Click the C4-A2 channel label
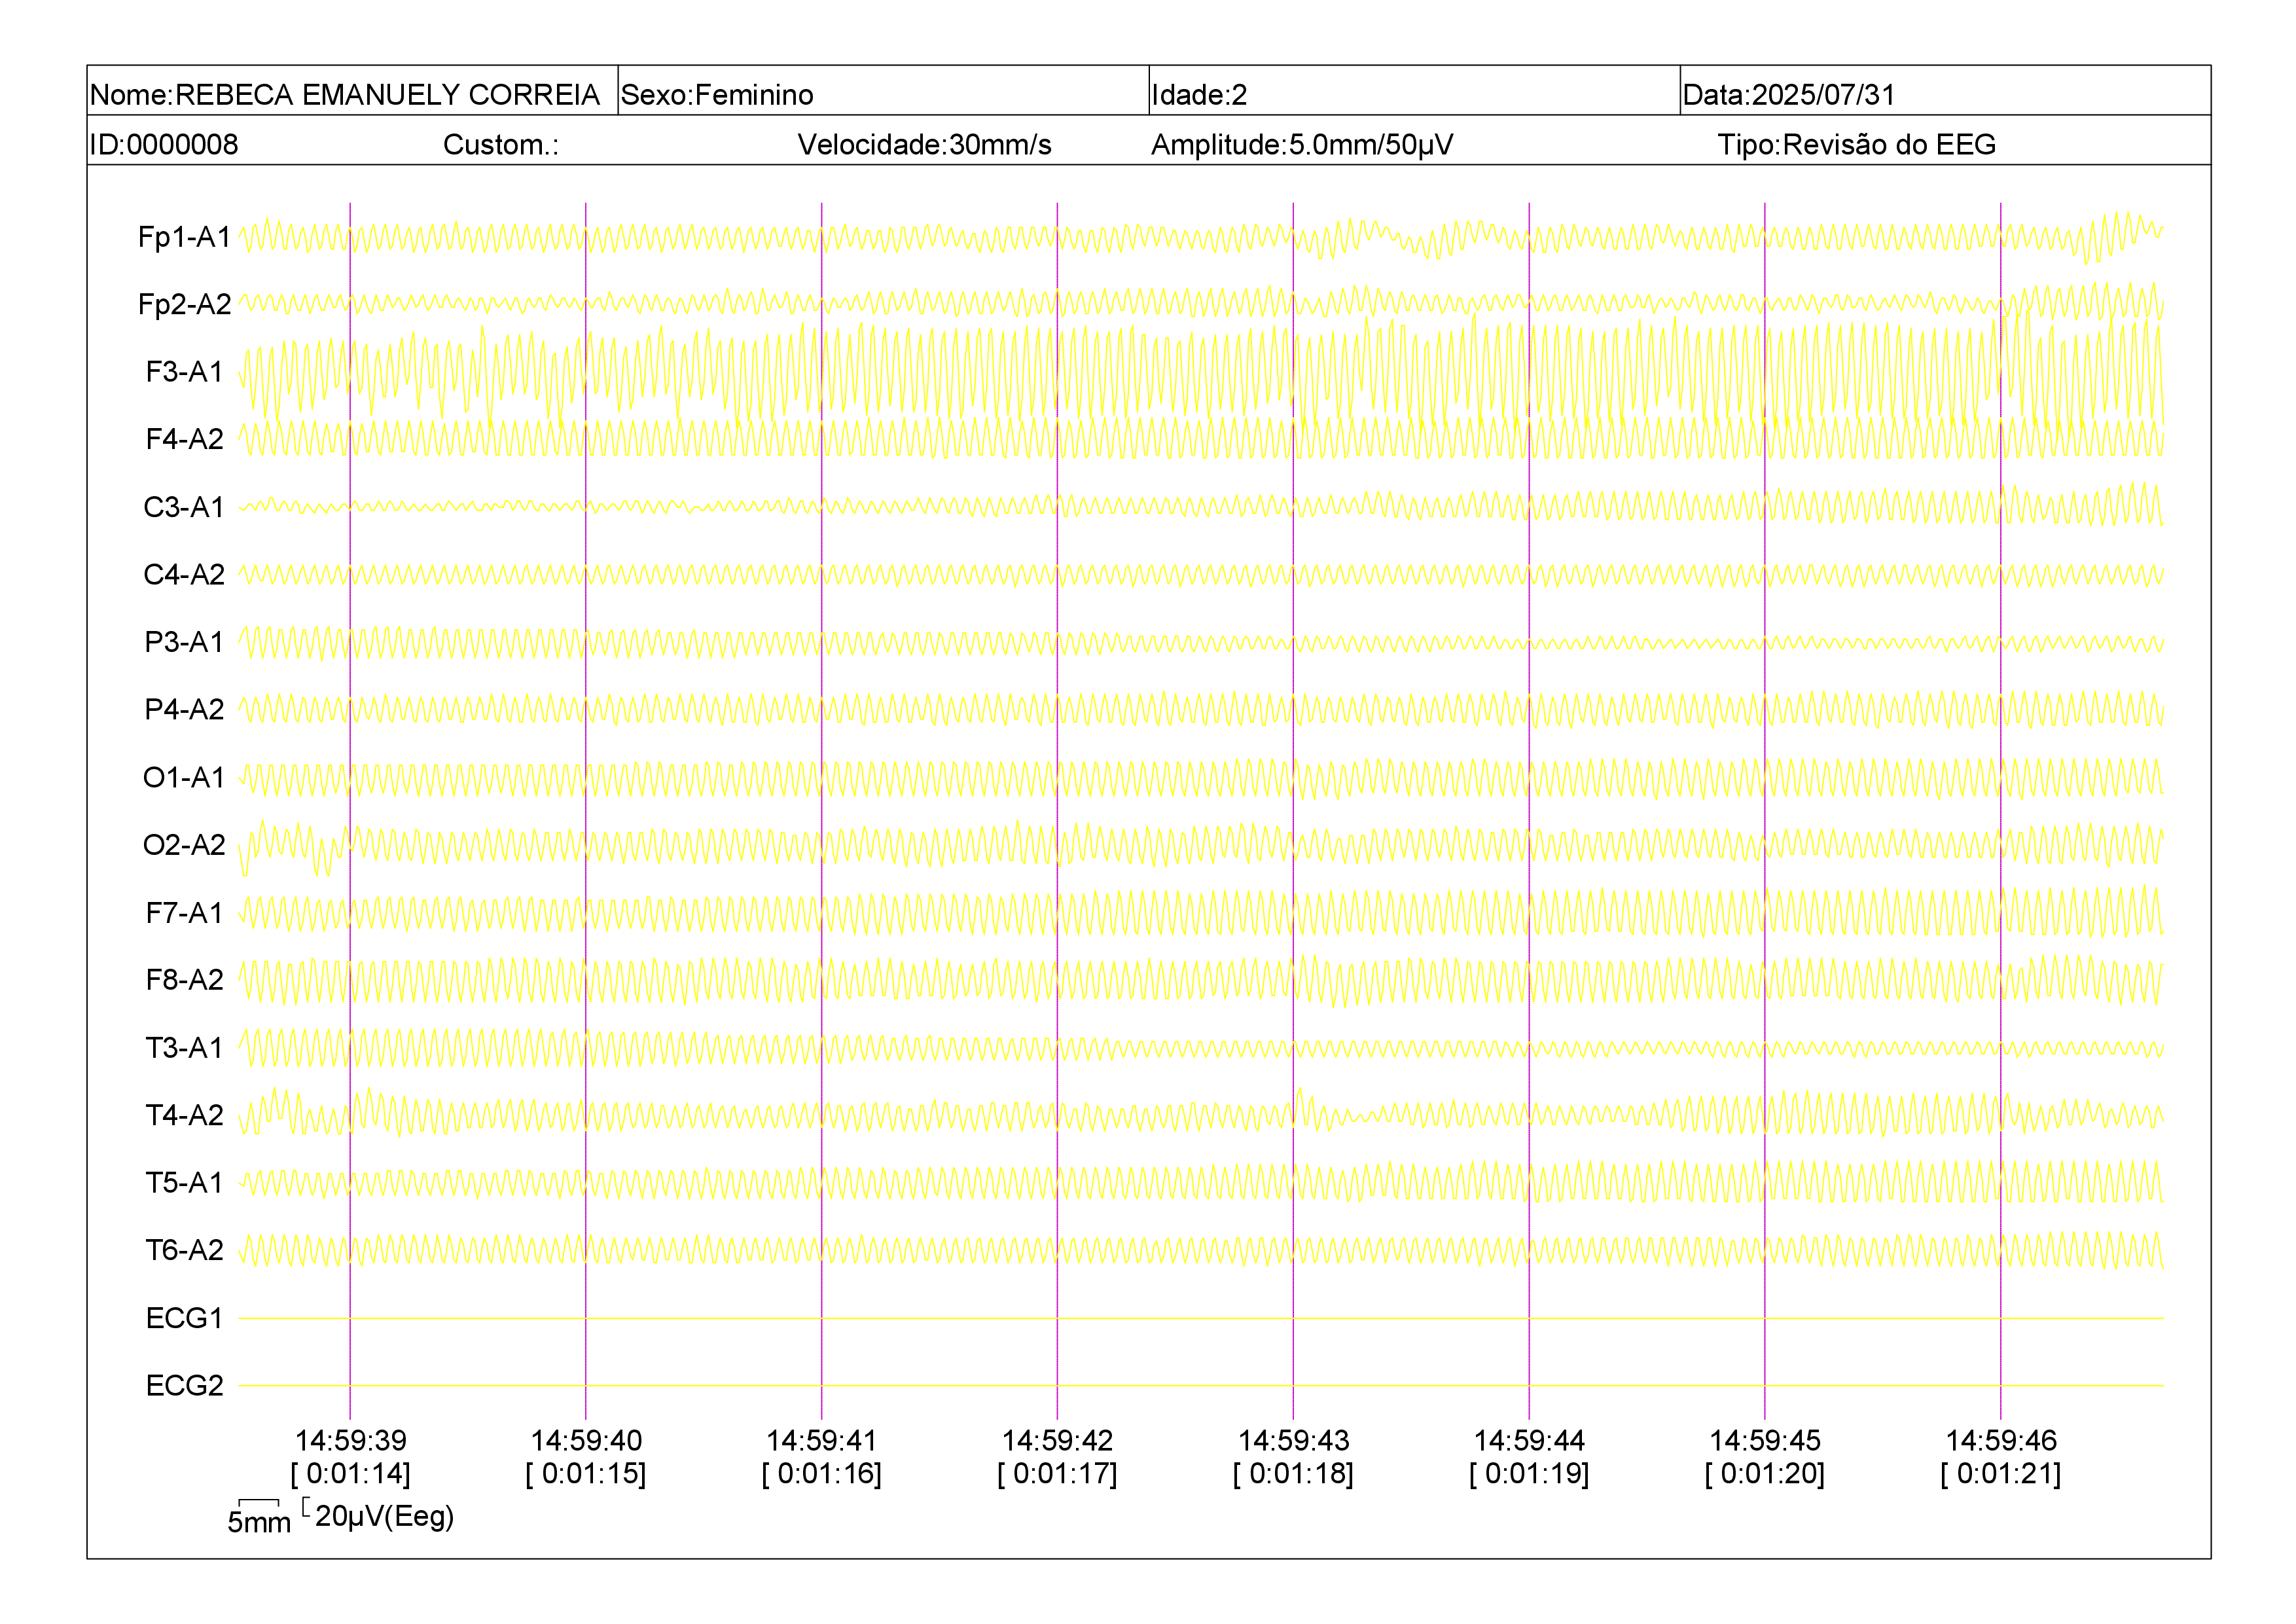The width and height of the screenshot is (2296, 1624). pyautogui.click(x=184, y=574)
